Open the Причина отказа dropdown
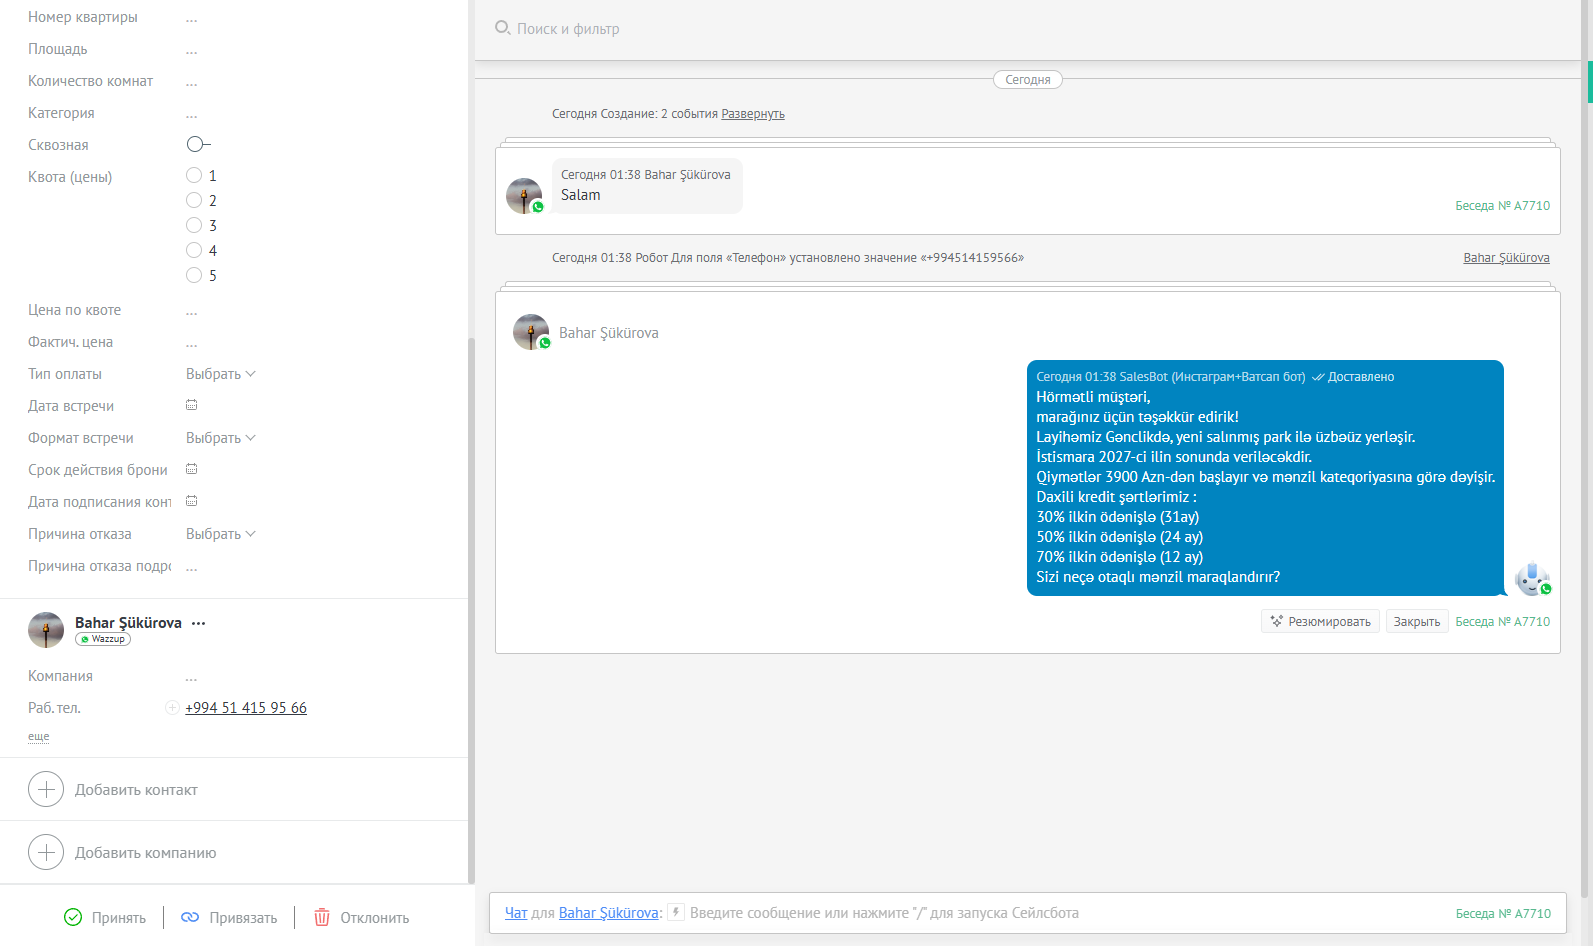The height and width of the screenshot is (946, 1593). pyautogui.click(x=221, y=534)
